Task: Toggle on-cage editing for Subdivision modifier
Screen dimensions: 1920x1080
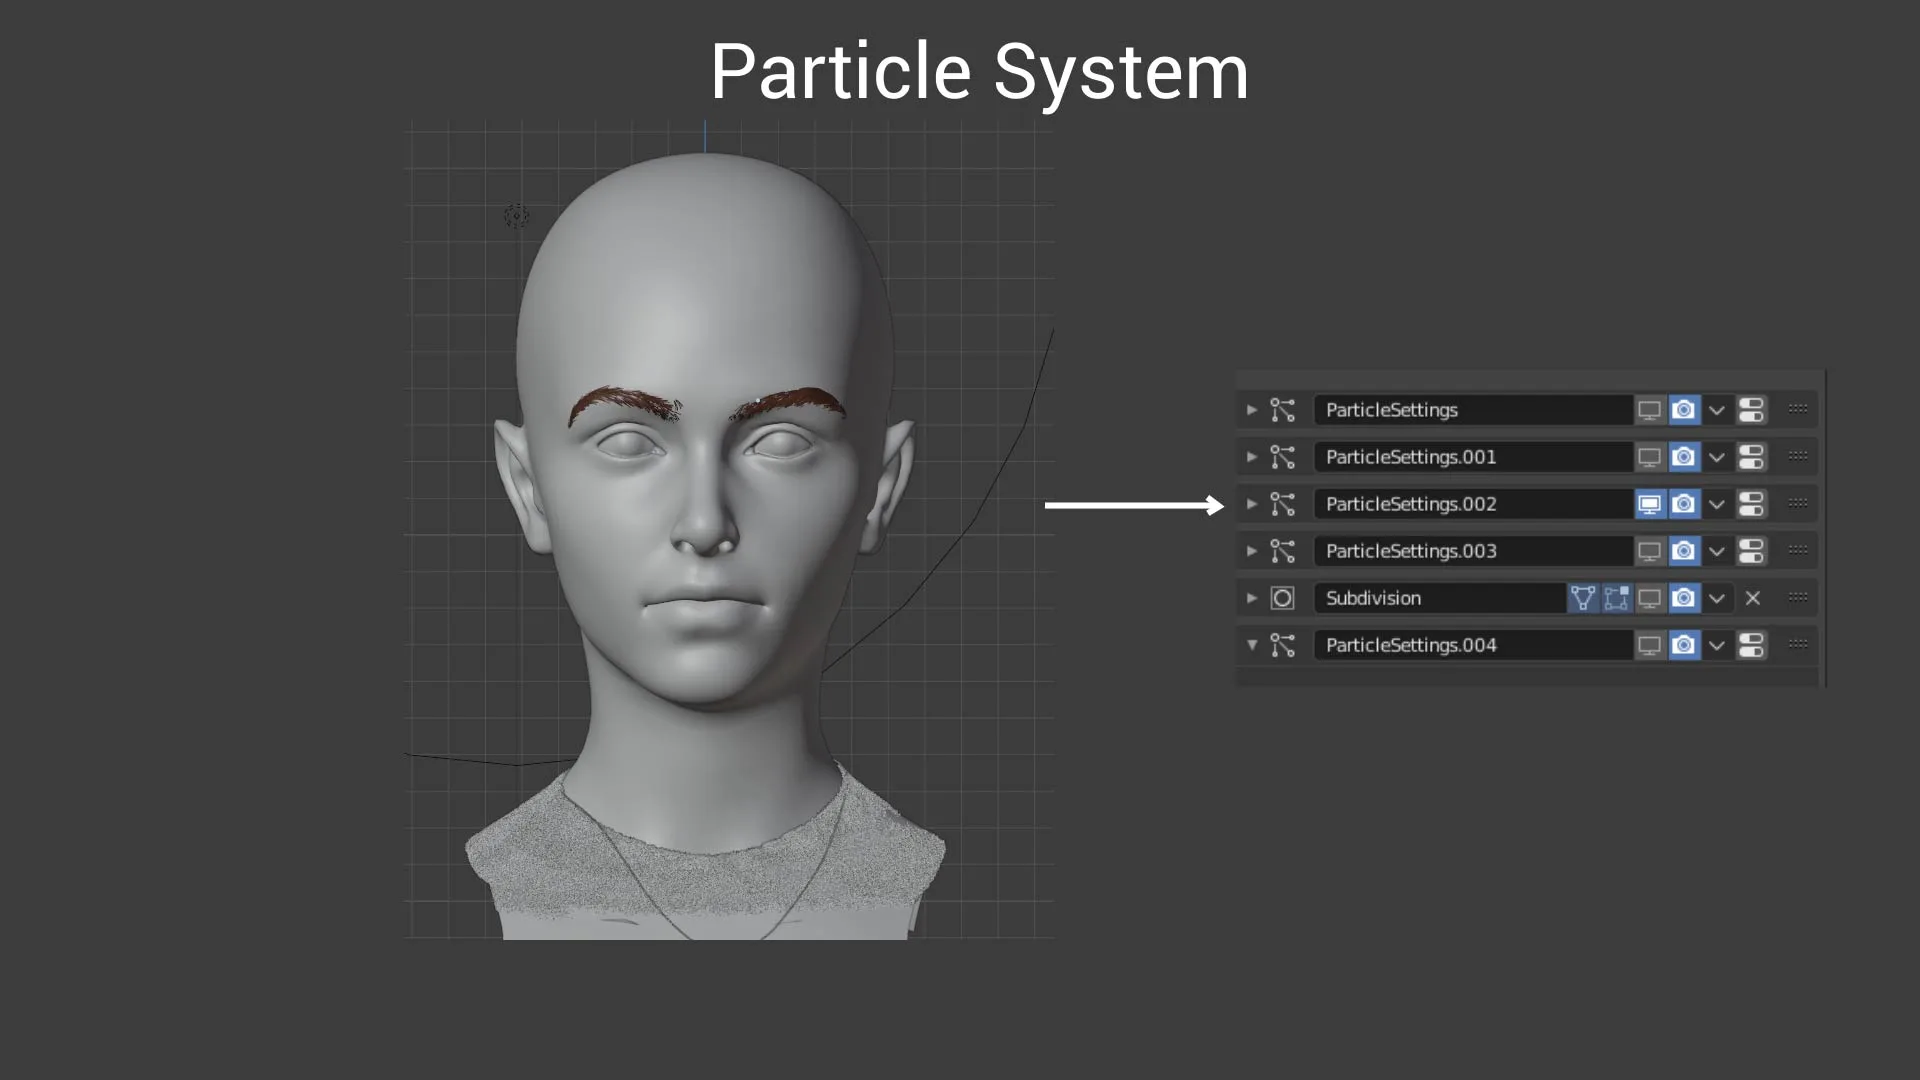Action: point(1616,598)
